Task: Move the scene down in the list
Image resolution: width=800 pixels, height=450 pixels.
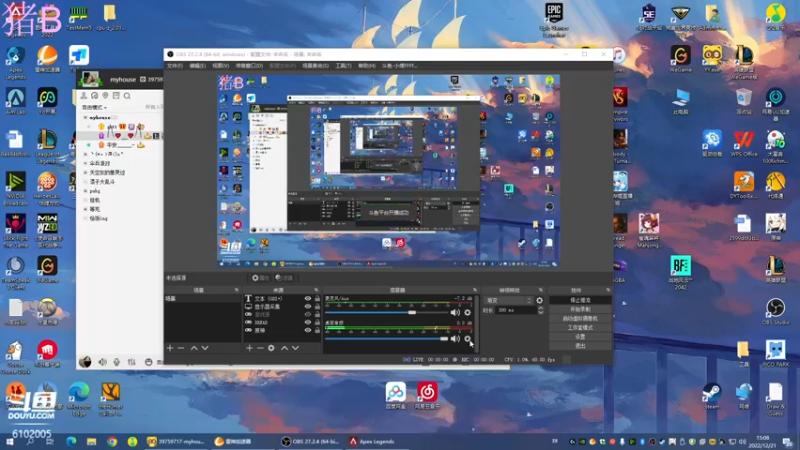Action: (x=205, y=348)
